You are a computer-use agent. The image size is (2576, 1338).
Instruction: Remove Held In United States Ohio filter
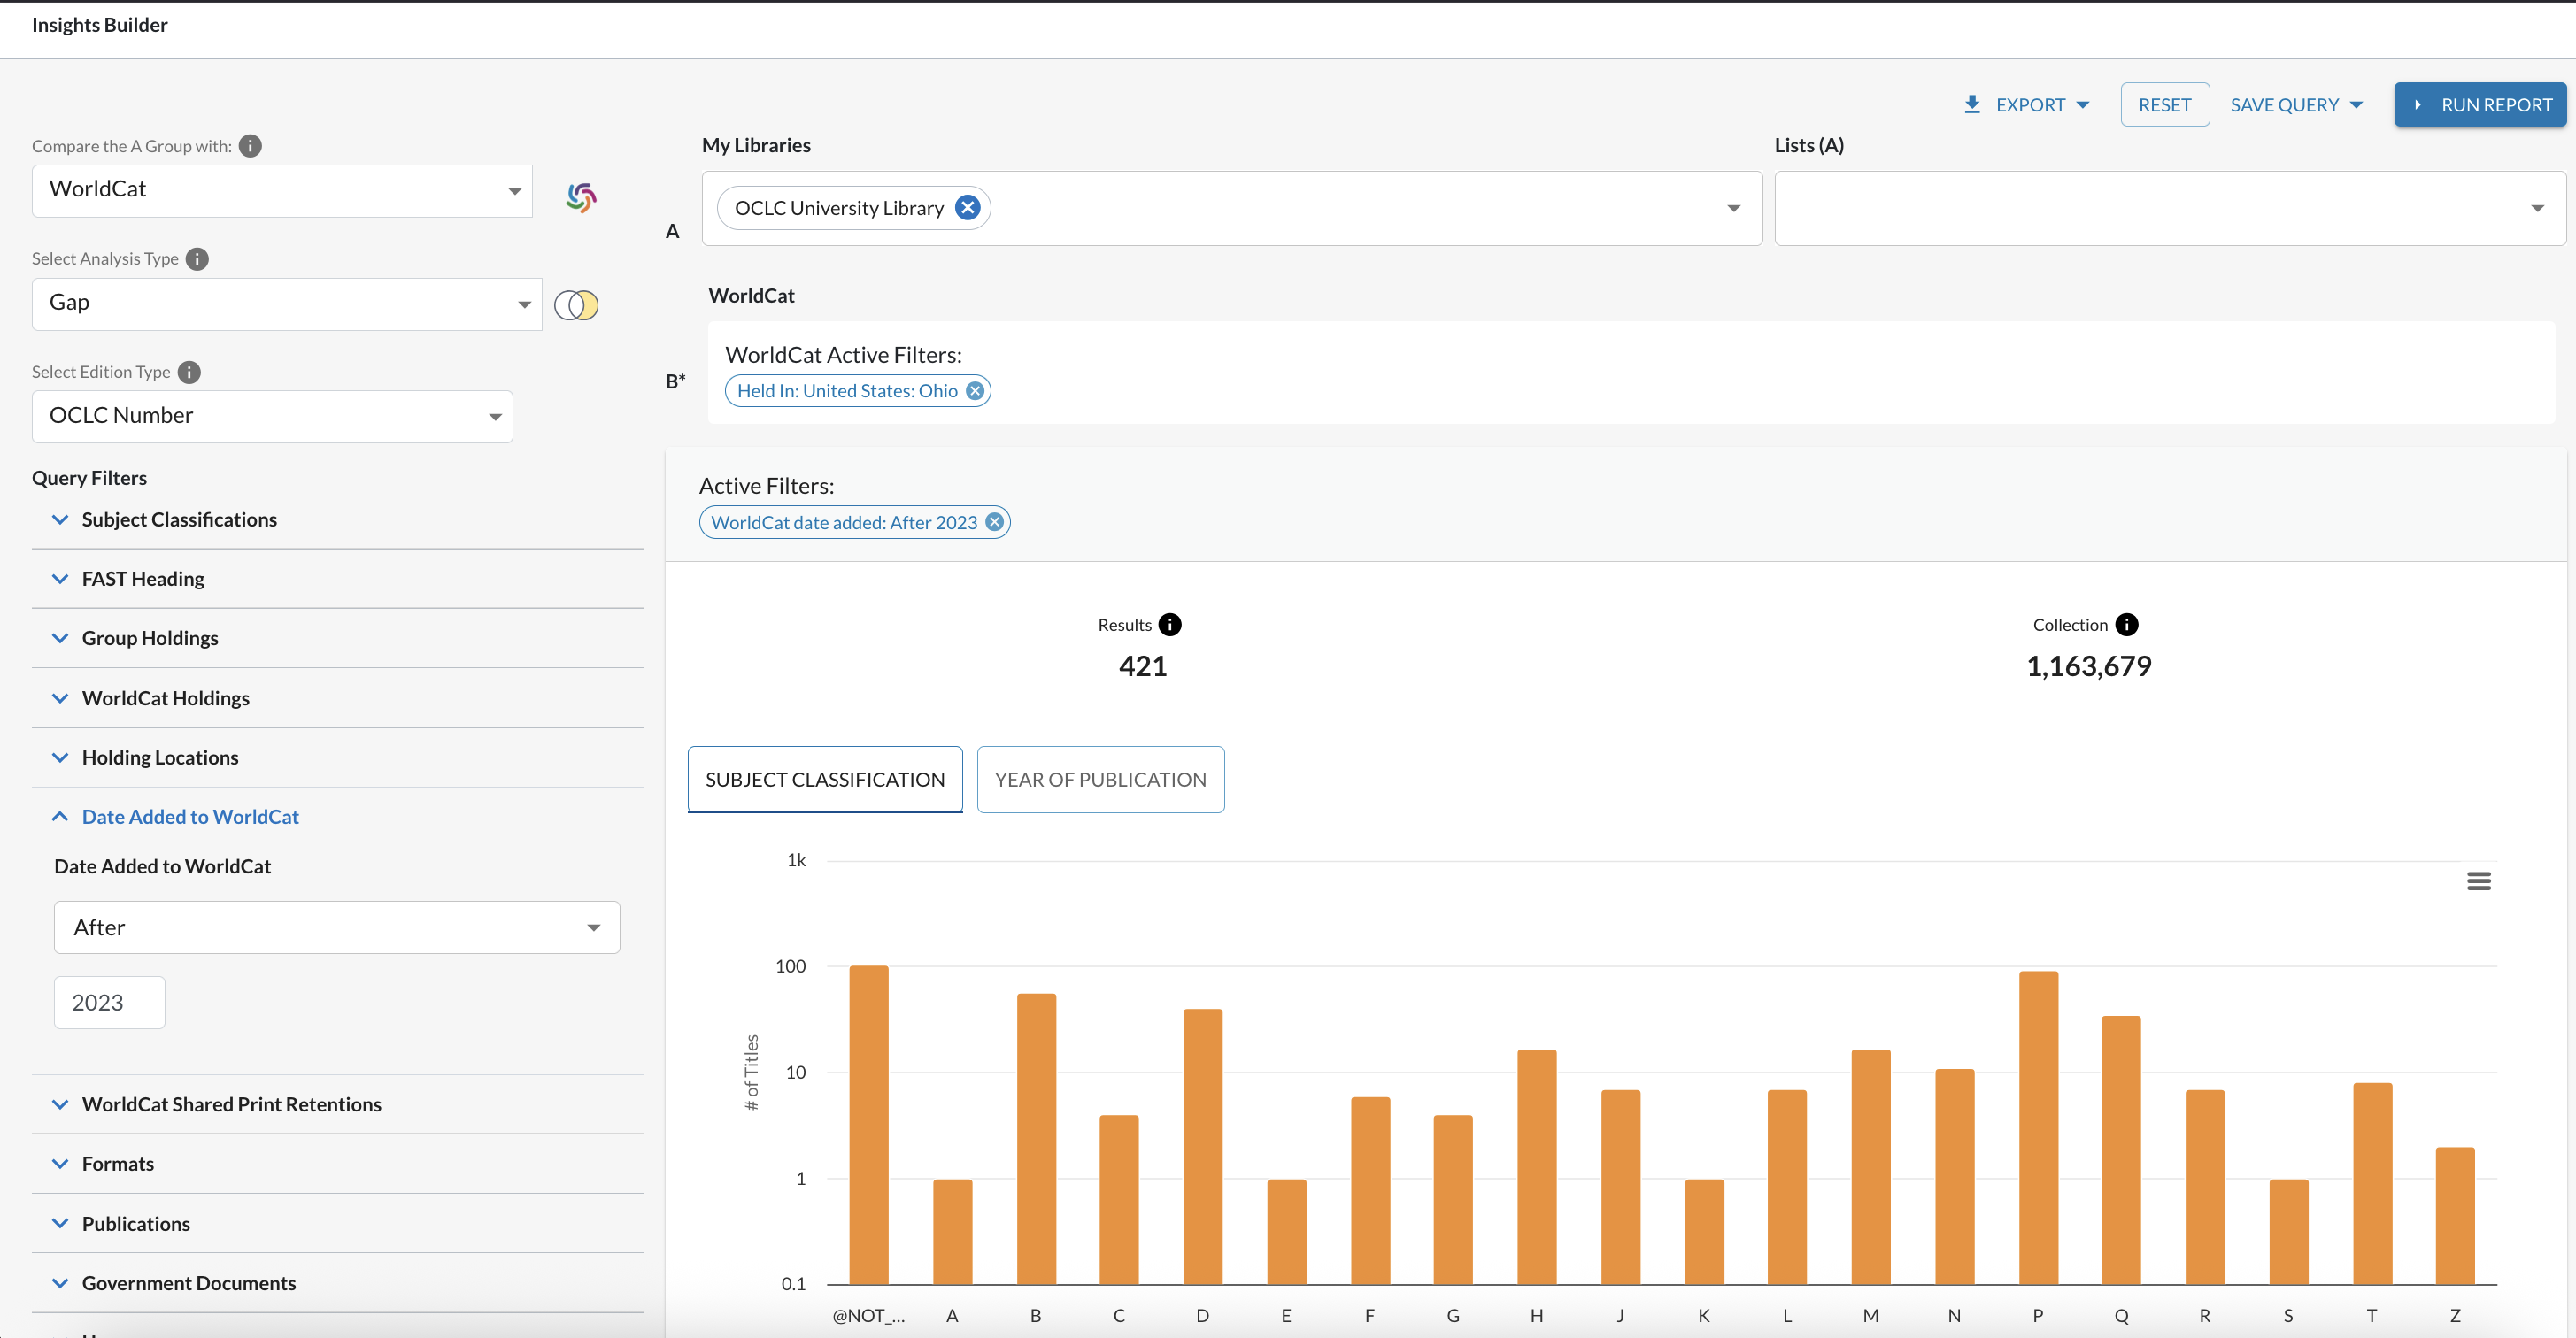point(975,391)
